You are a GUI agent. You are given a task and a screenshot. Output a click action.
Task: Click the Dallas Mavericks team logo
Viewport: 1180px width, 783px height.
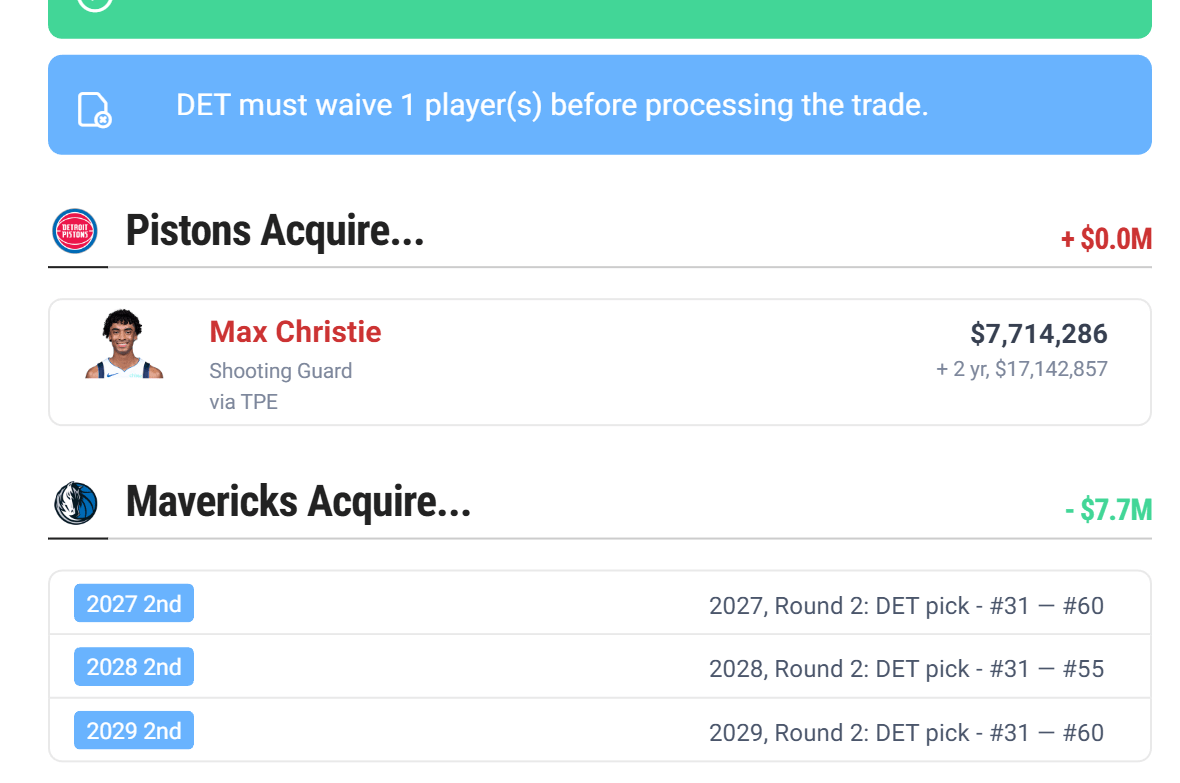coord(75,502)
